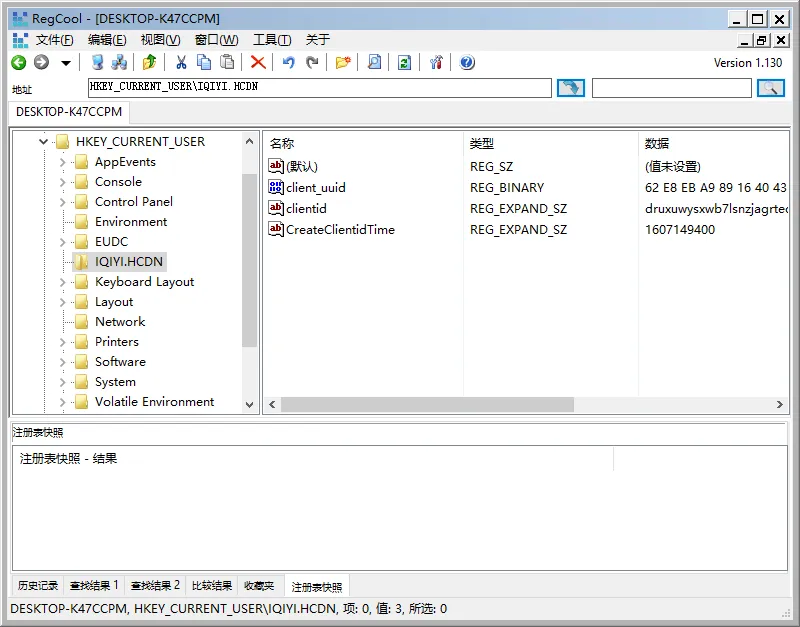Screen dimensions: 800x627
Task: Click the Back navigation button
Action: pos(20,62)
